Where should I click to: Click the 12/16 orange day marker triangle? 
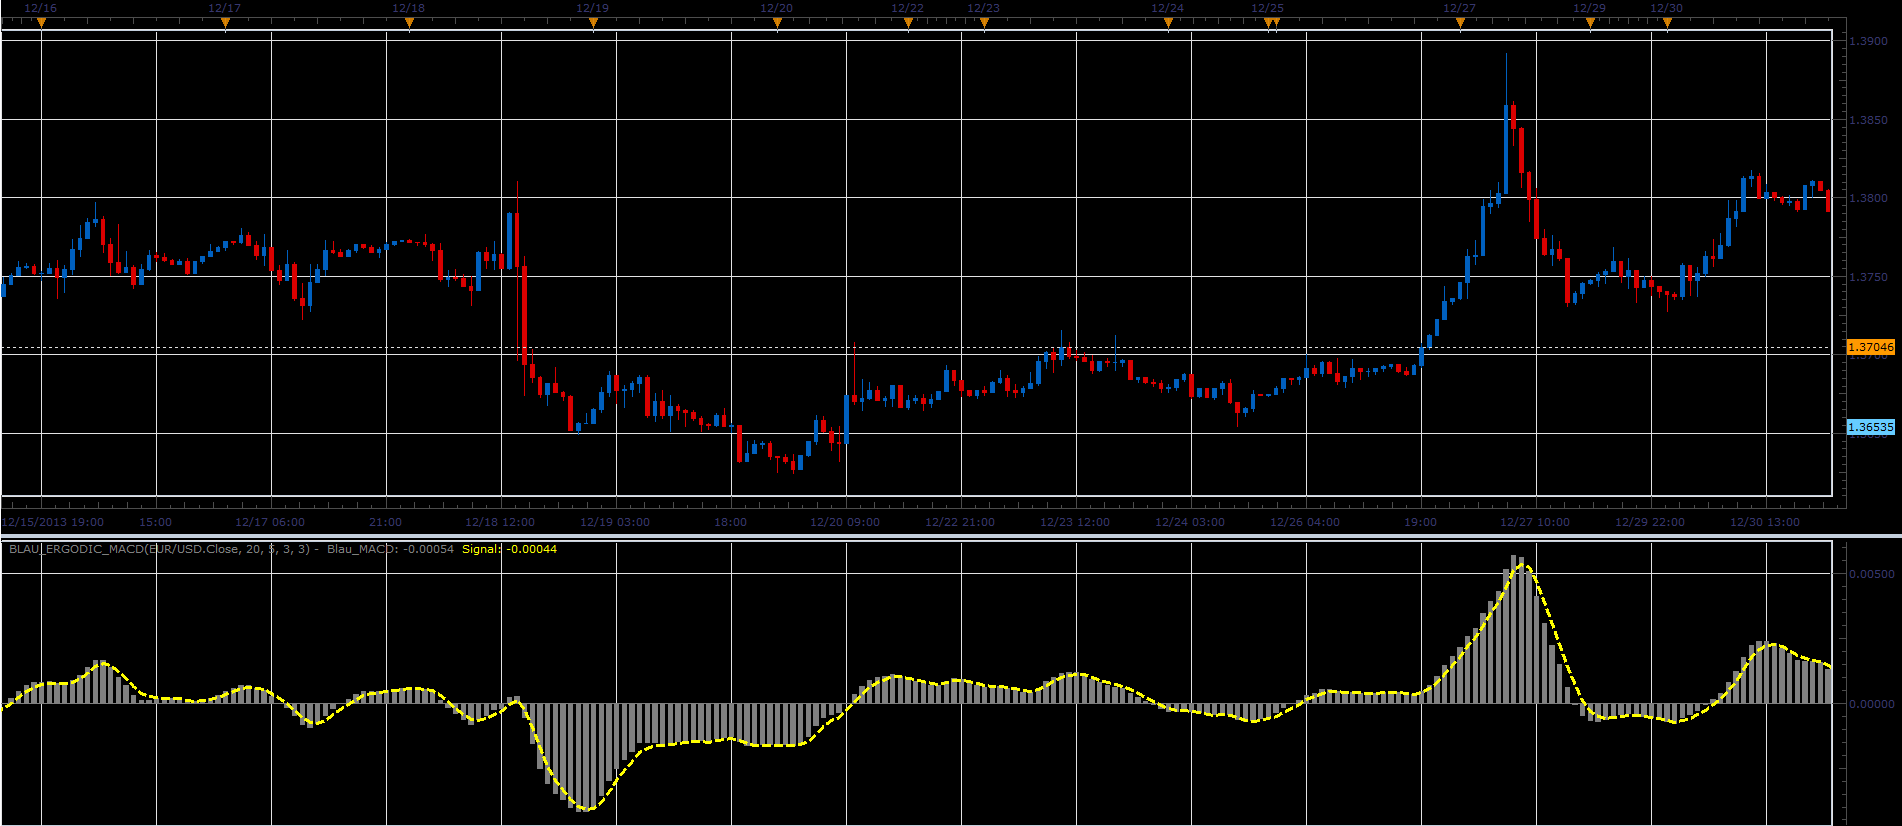[41, 22]
